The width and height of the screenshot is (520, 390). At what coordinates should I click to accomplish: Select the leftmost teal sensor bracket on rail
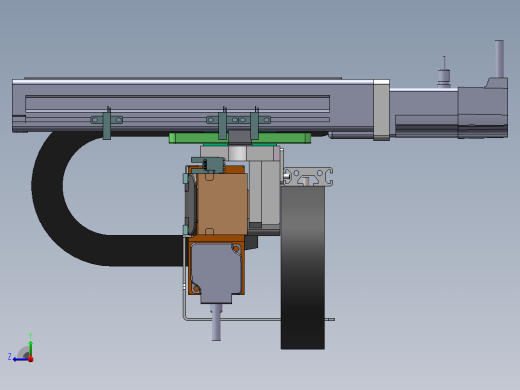coord(107,122)
